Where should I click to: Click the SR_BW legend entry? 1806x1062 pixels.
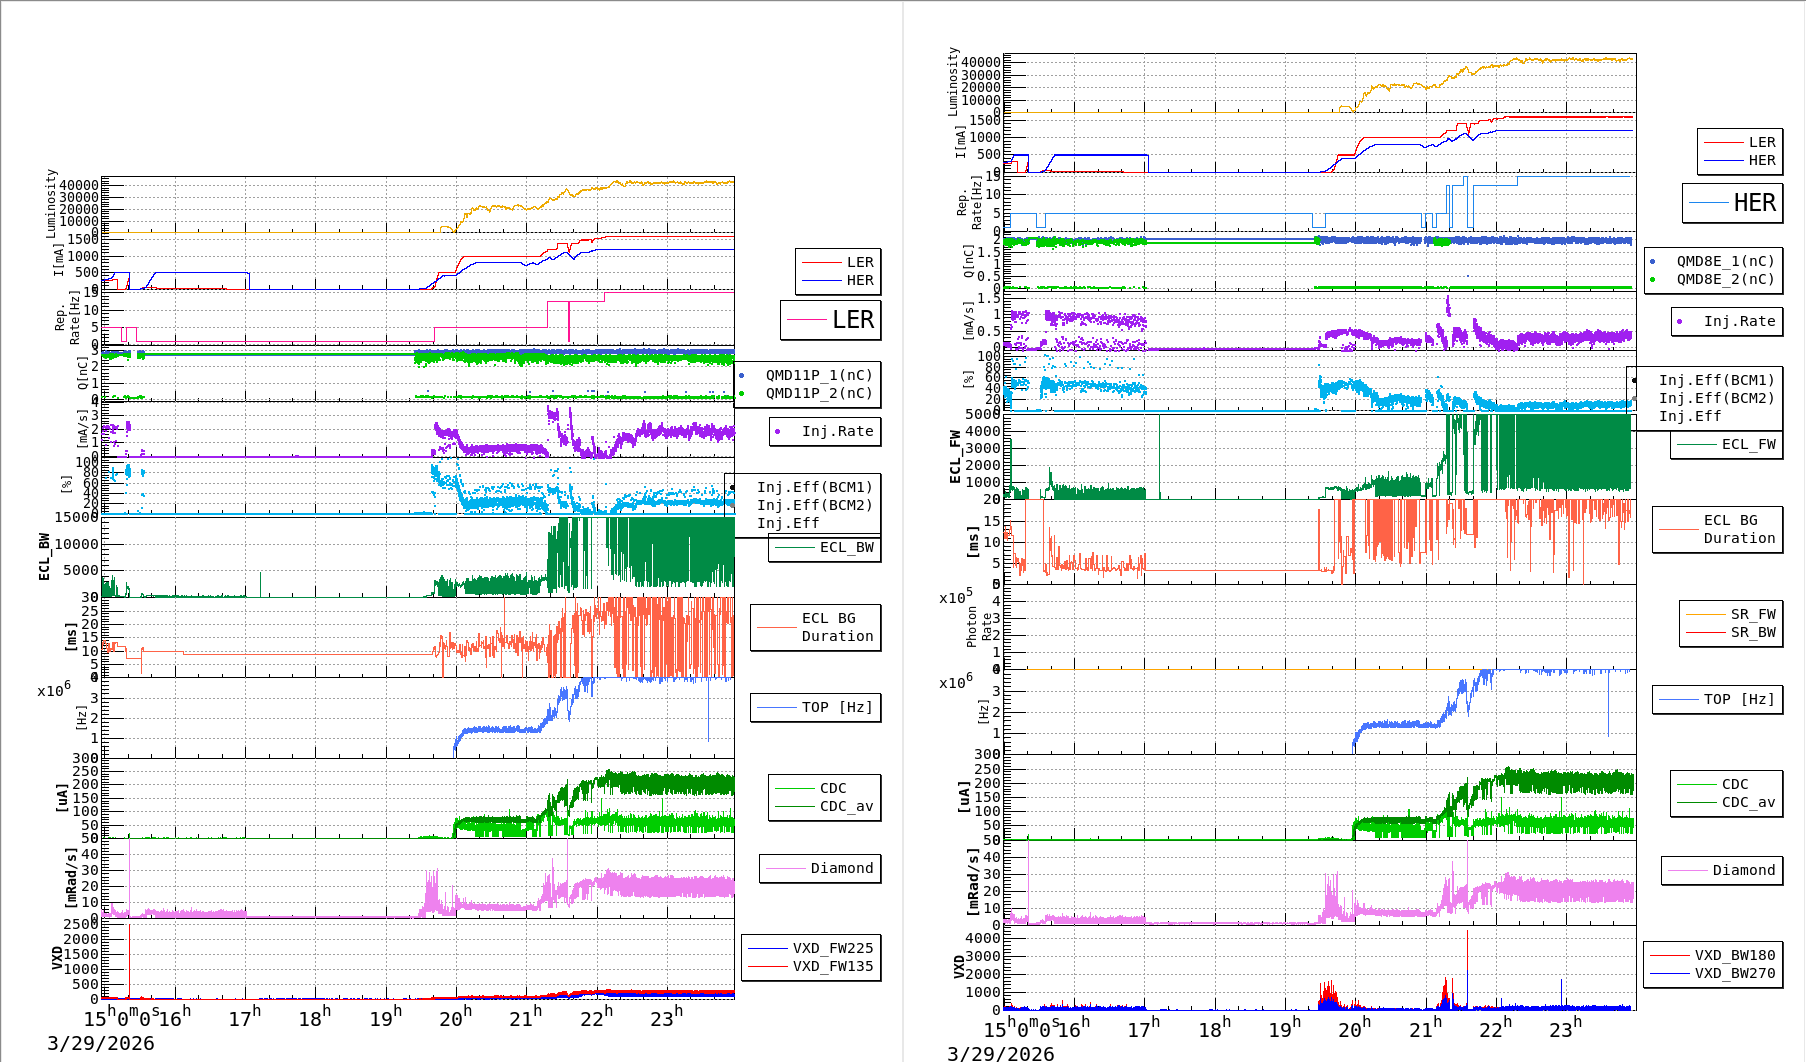[x=1752, y=632]
